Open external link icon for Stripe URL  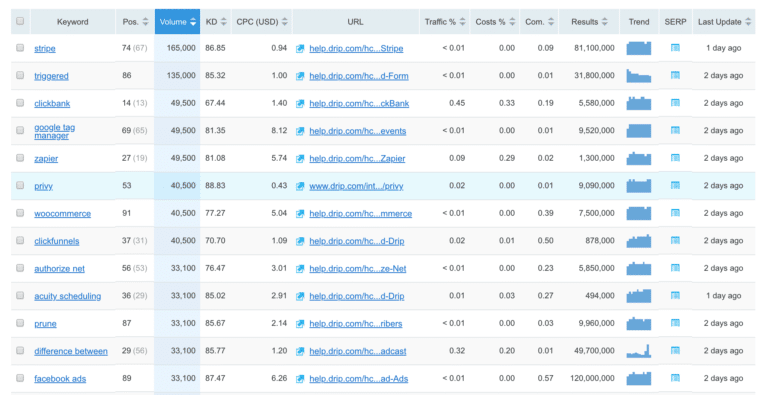pyautogui.click(x=300, y=49)
